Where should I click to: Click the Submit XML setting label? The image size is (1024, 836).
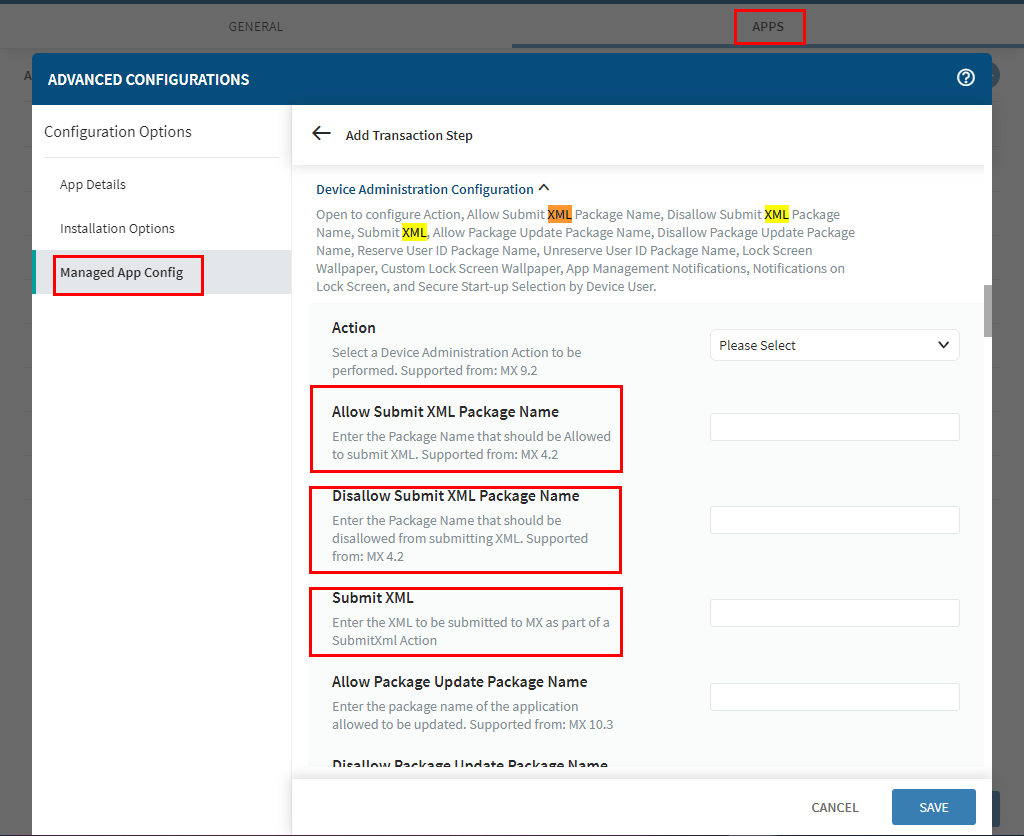pyautogui.click(x=373, y=598)
